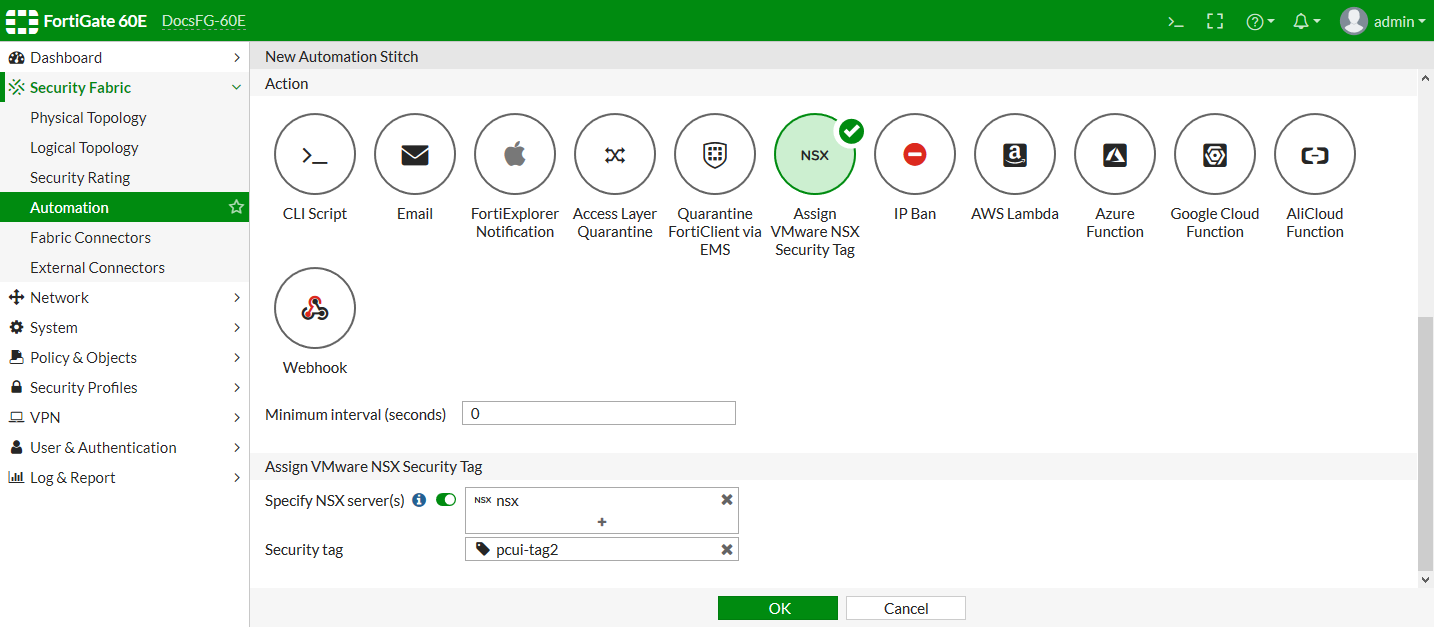Choose the AWS Lambda action
Viewport: 1434px width, 627px height.
click(x=1015, y=154)
